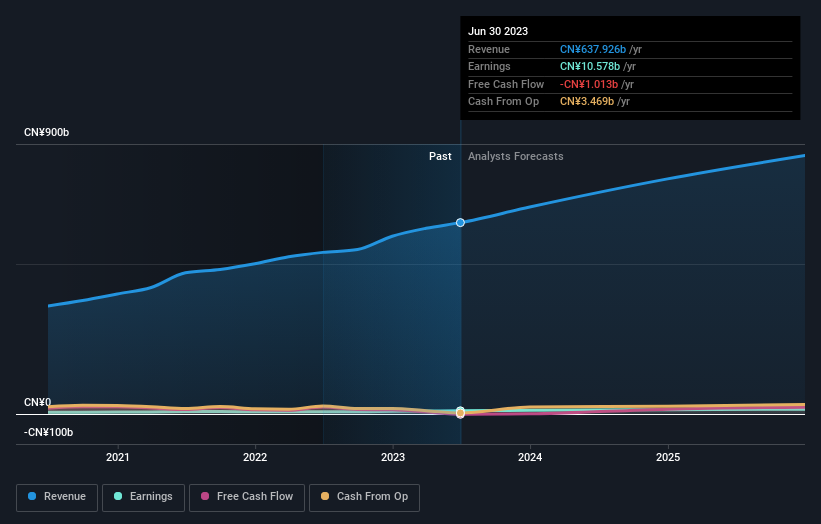Select the Cash From Op marker near zero
Image resolution: width=821 pixels, height=524 pixels.
coord(460,413)
